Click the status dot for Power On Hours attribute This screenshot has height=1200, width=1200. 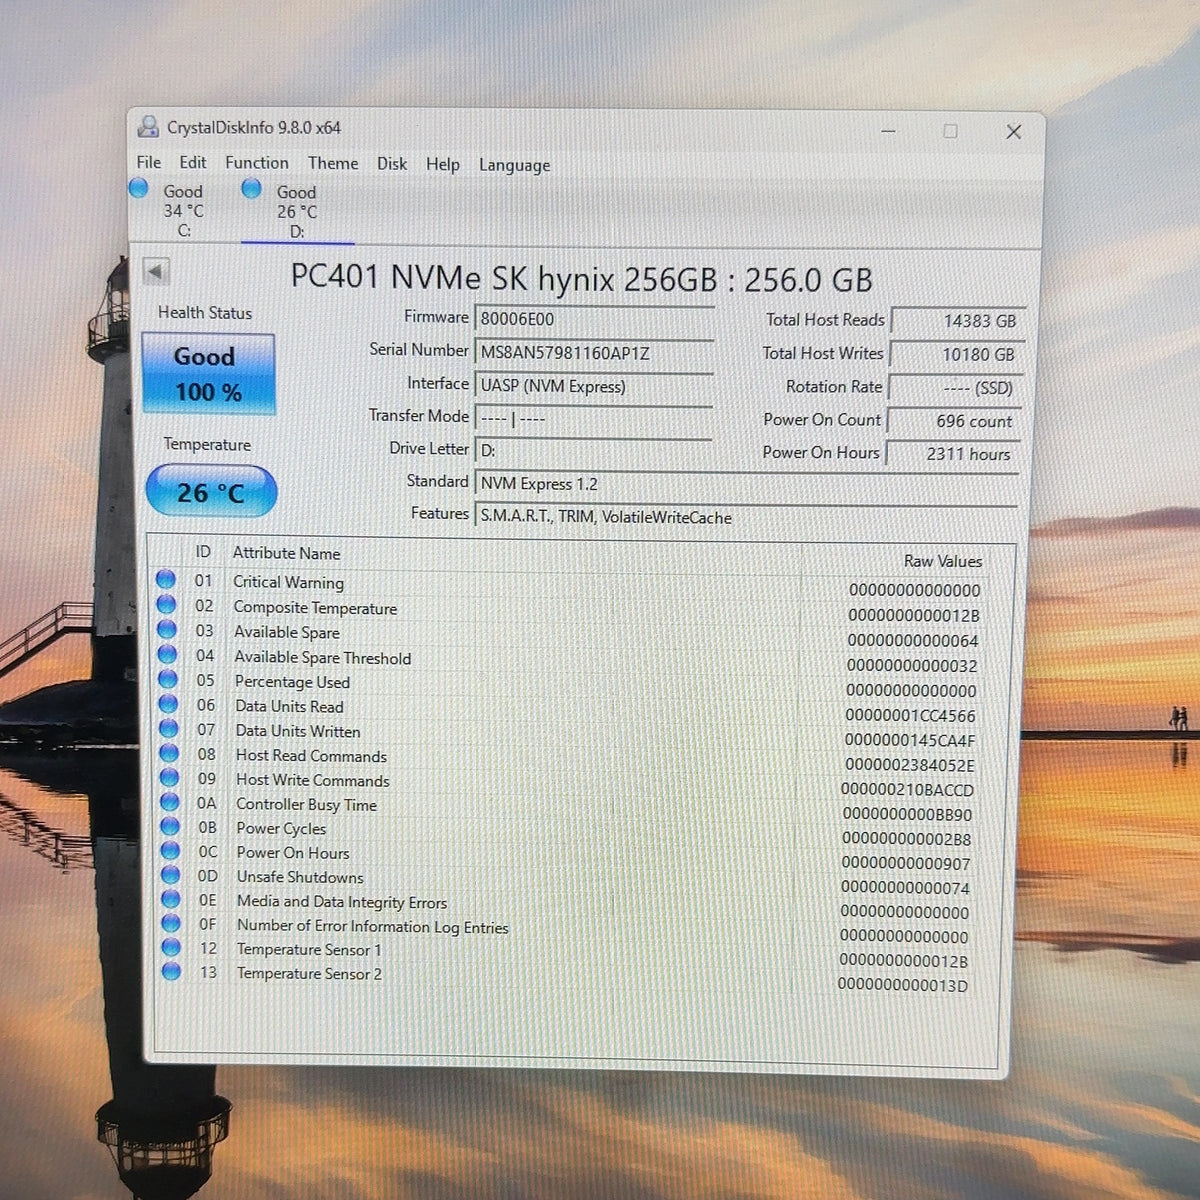coord(170,850)
